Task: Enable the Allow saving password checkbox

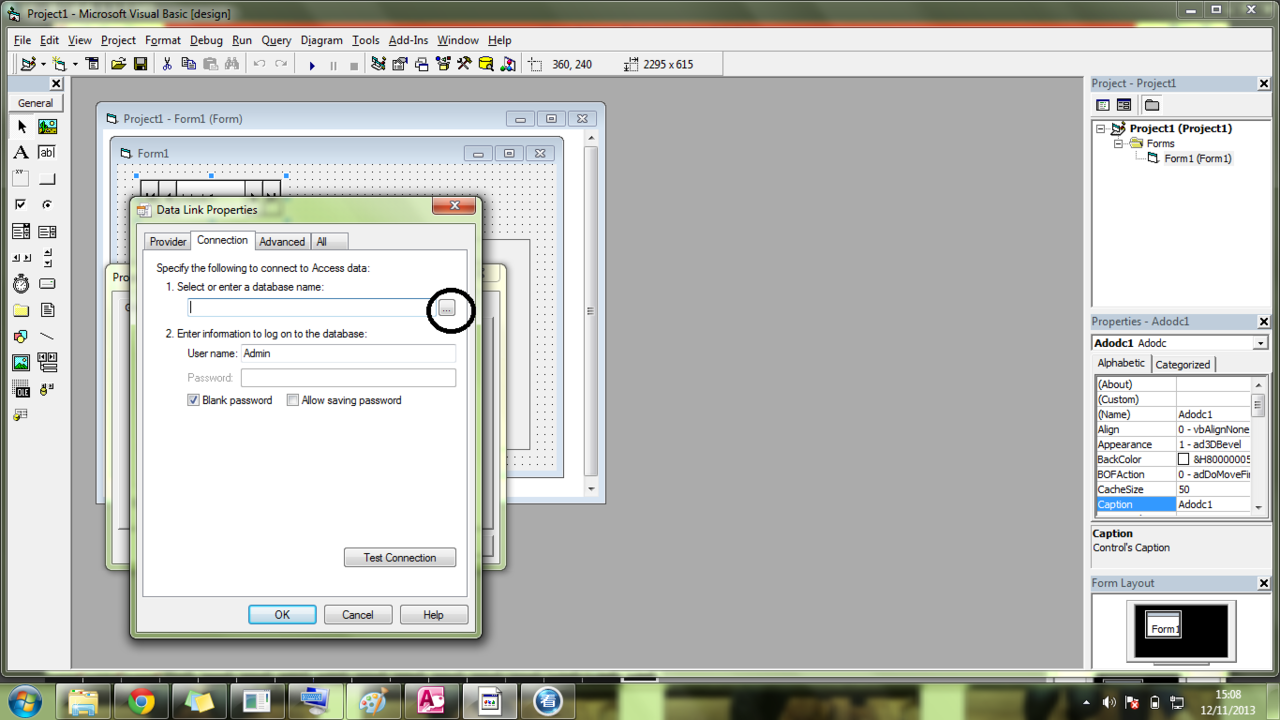Action: pos(293,400)
